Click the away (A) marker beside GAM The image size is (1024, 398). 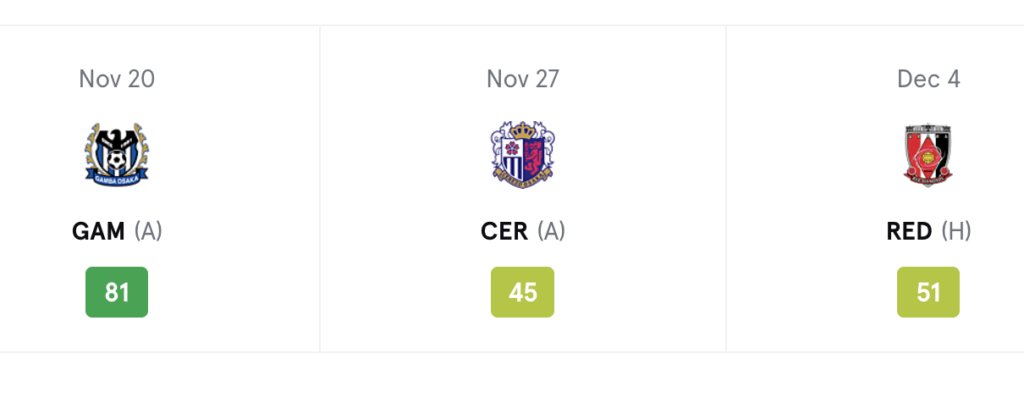(x=148, y=231)
